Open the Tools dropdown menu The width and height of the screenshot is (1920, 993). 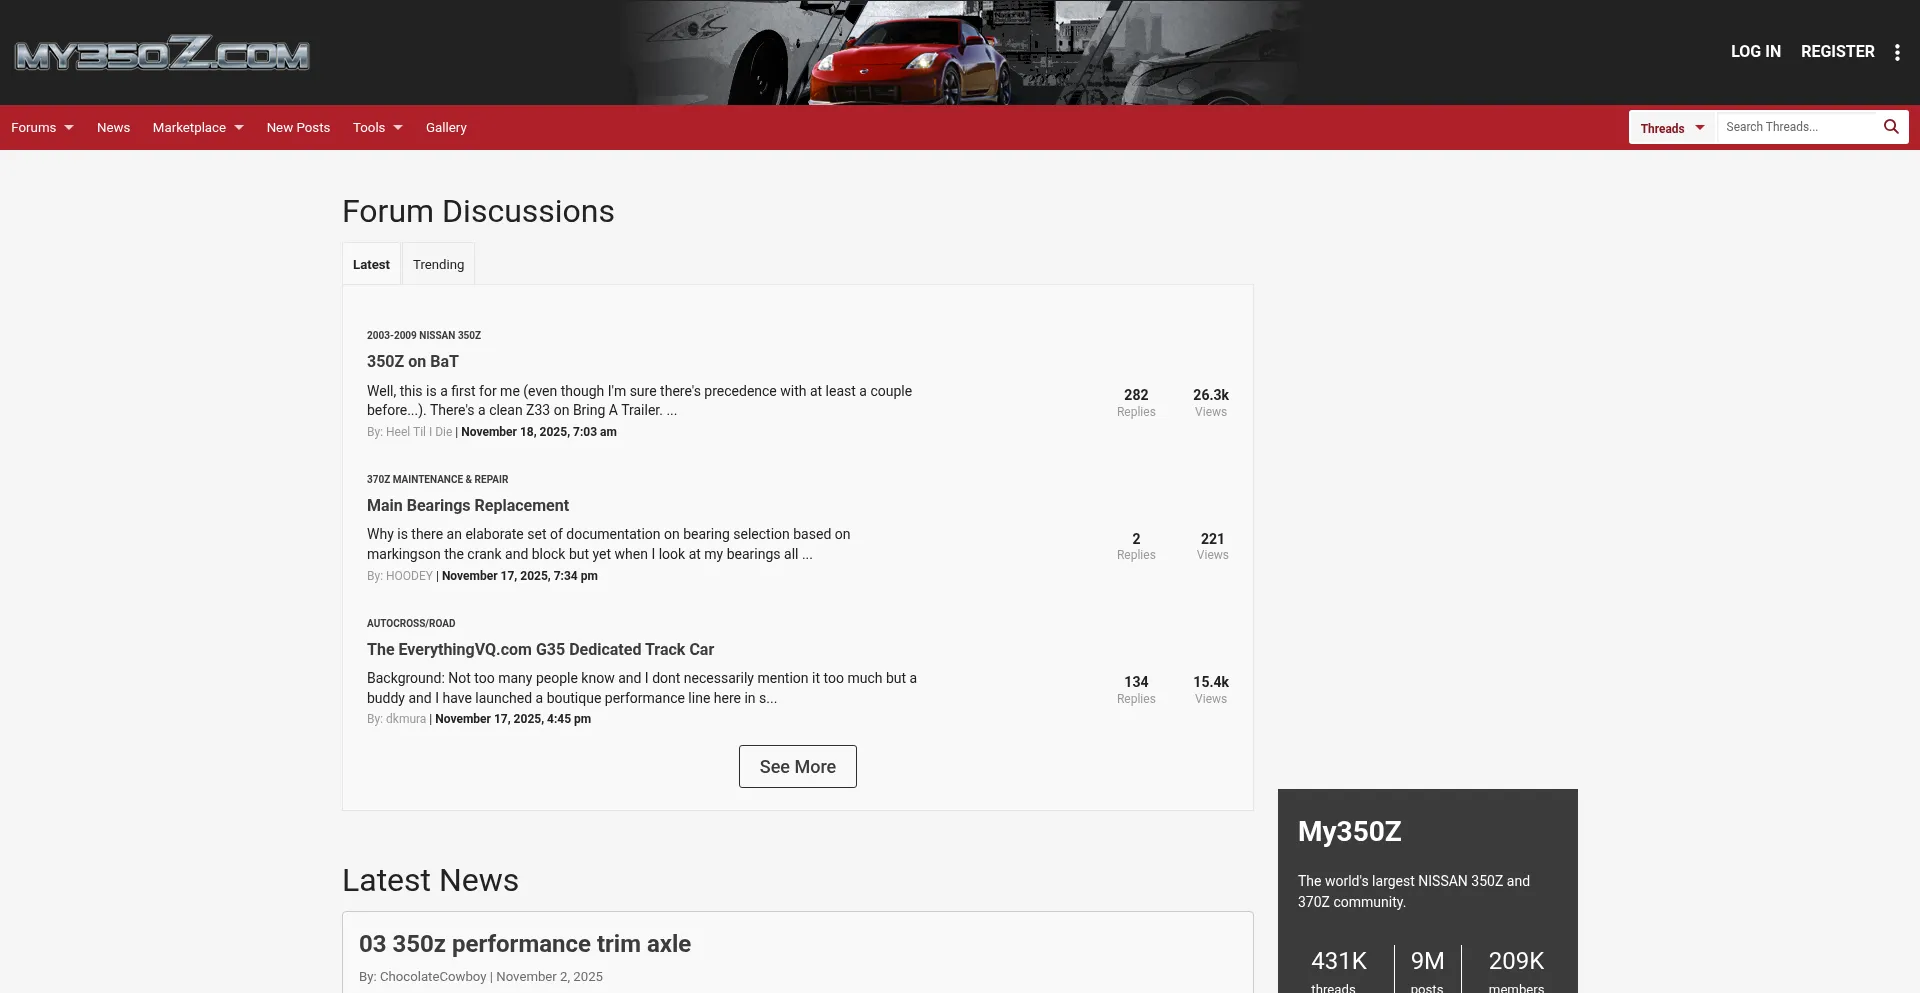tap(377, 128)
